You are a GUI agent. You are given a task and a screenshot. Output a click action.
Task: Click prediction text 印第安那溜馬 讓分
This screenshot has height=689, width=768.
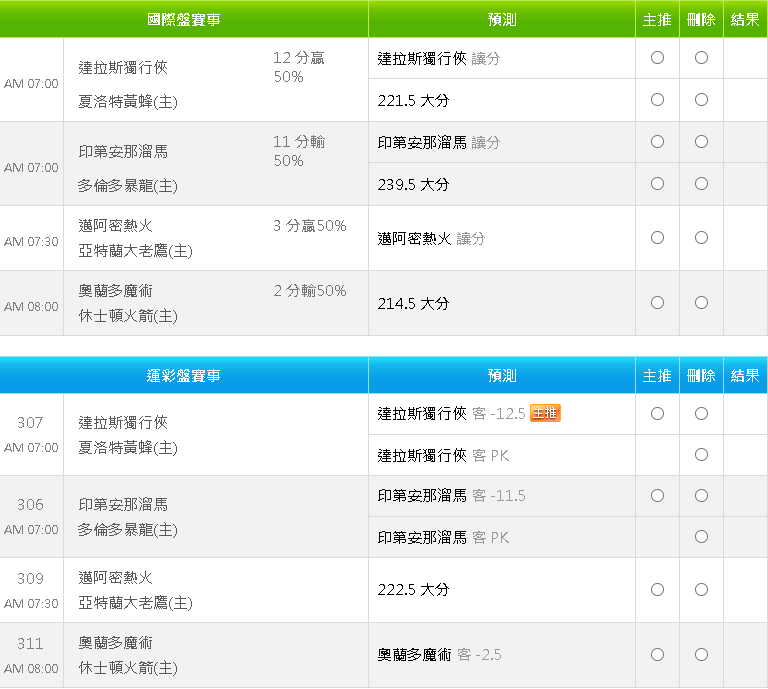(438, 143)
